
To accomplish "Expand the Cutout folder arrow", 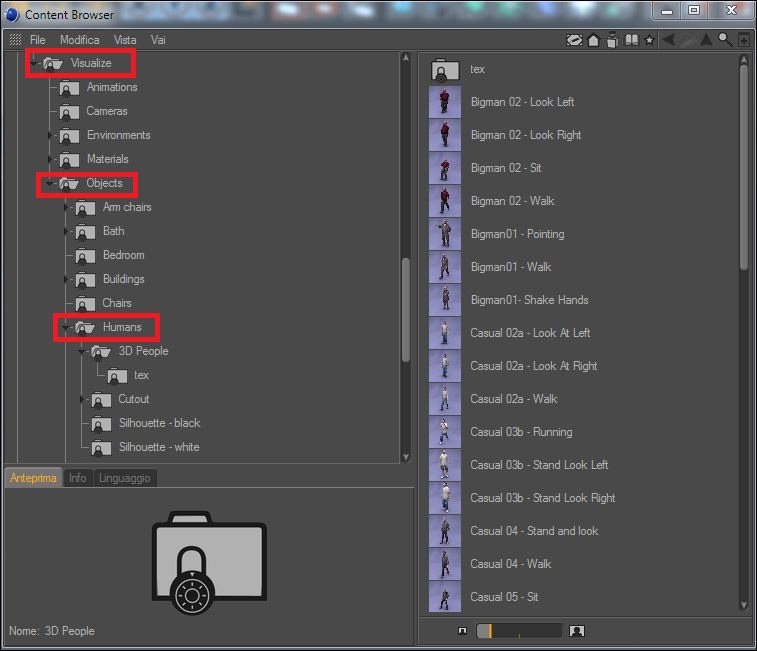I will coord(82,399).
